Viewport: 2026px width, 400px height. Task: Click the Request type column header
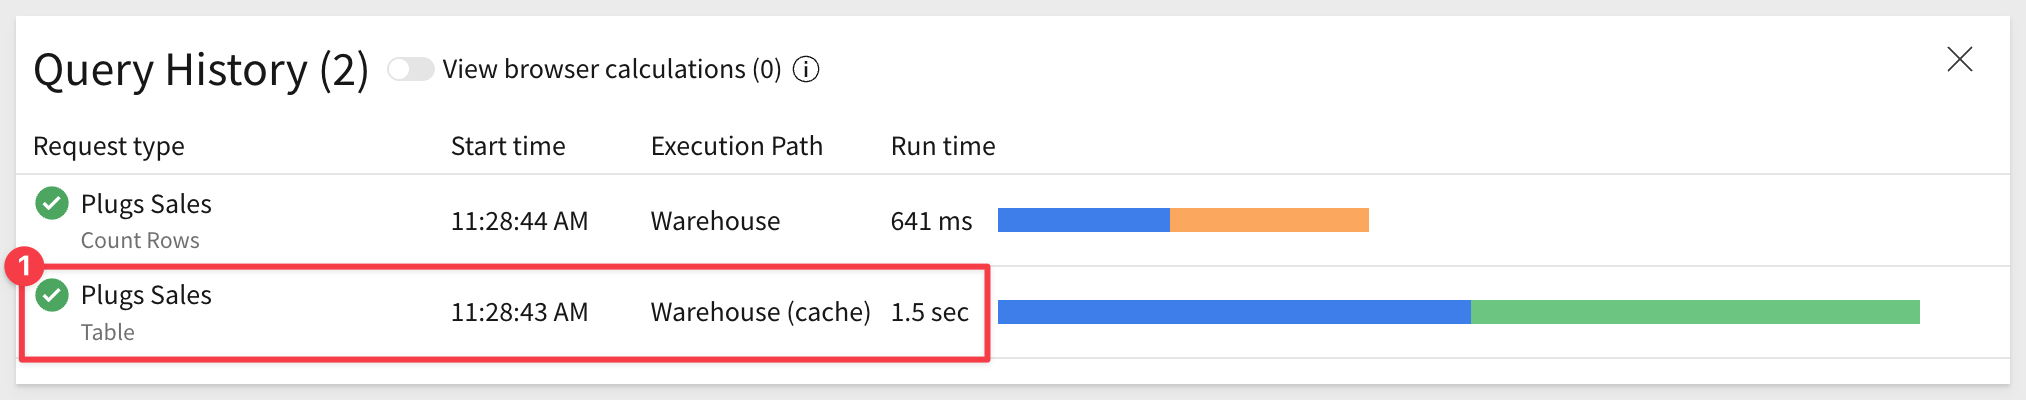[x=109, y=146]
